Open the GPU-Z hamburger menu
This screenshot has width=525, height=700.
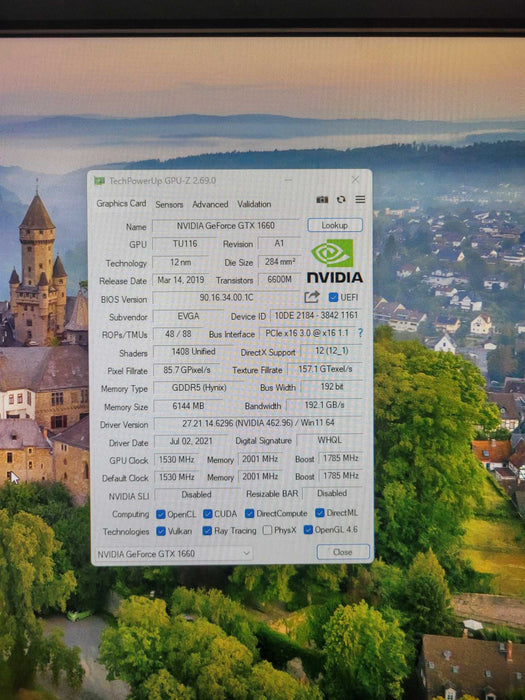coord(360,199)
